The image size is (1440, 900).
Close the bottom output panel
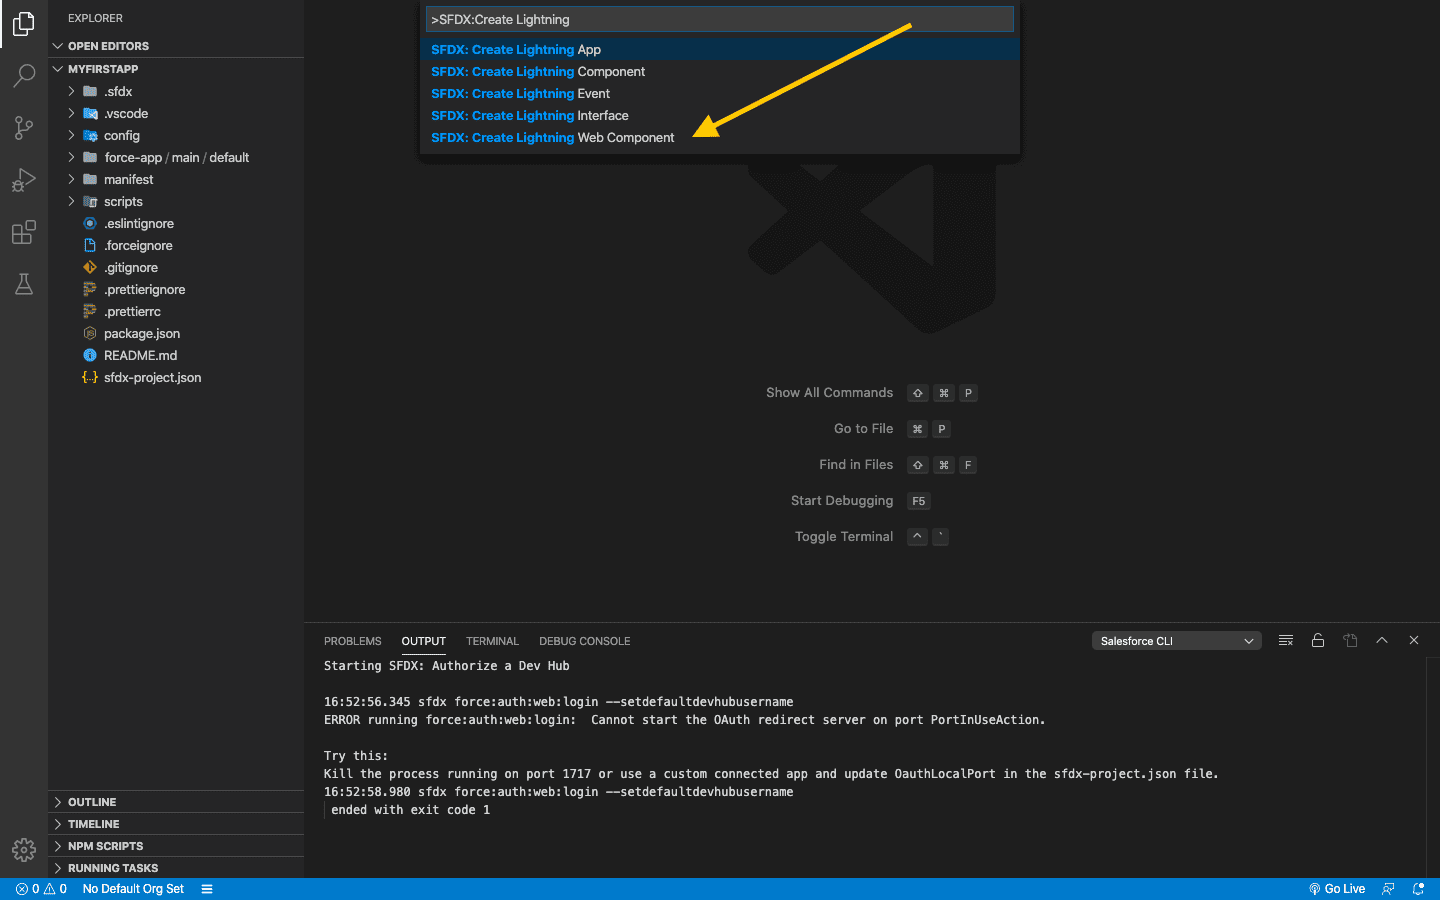[x=1414, y=640]
